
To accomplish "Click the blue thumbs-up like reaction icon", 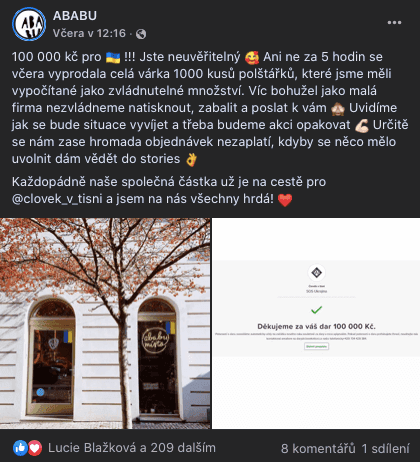I will click(x=20, y=448).
